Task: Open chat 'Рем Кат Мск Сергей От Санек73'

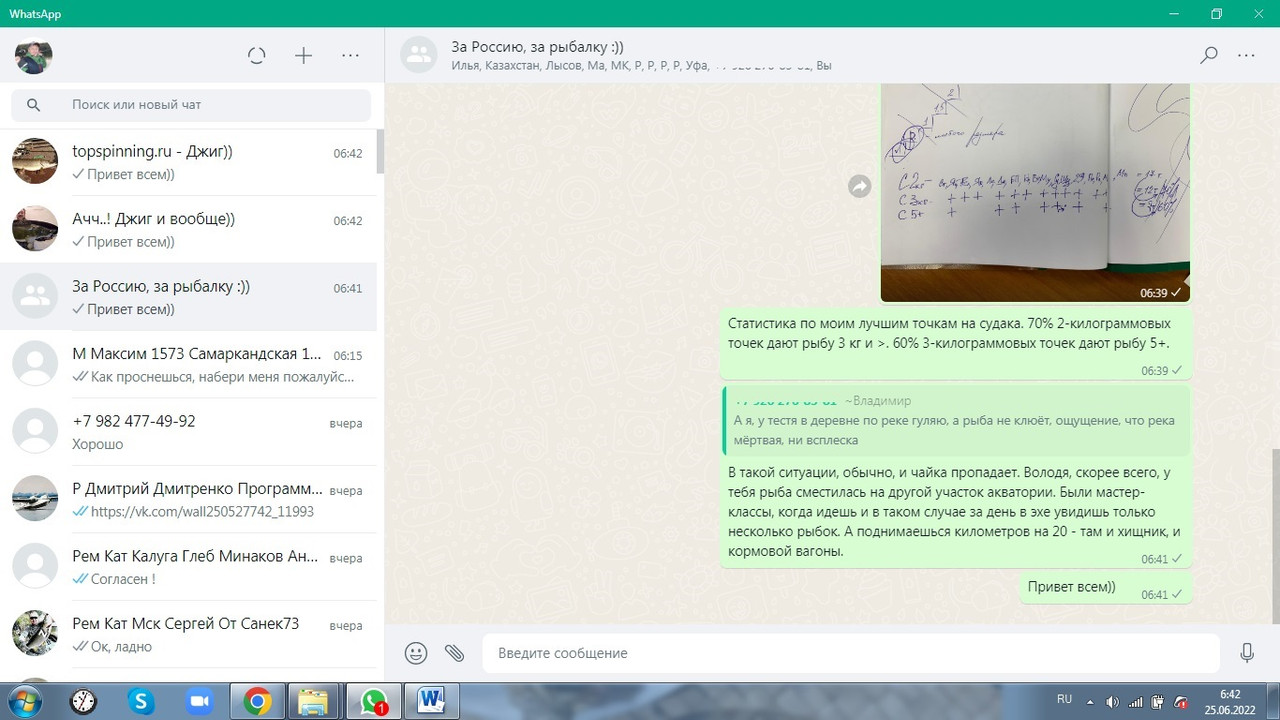Action: (x=188, y=634)
